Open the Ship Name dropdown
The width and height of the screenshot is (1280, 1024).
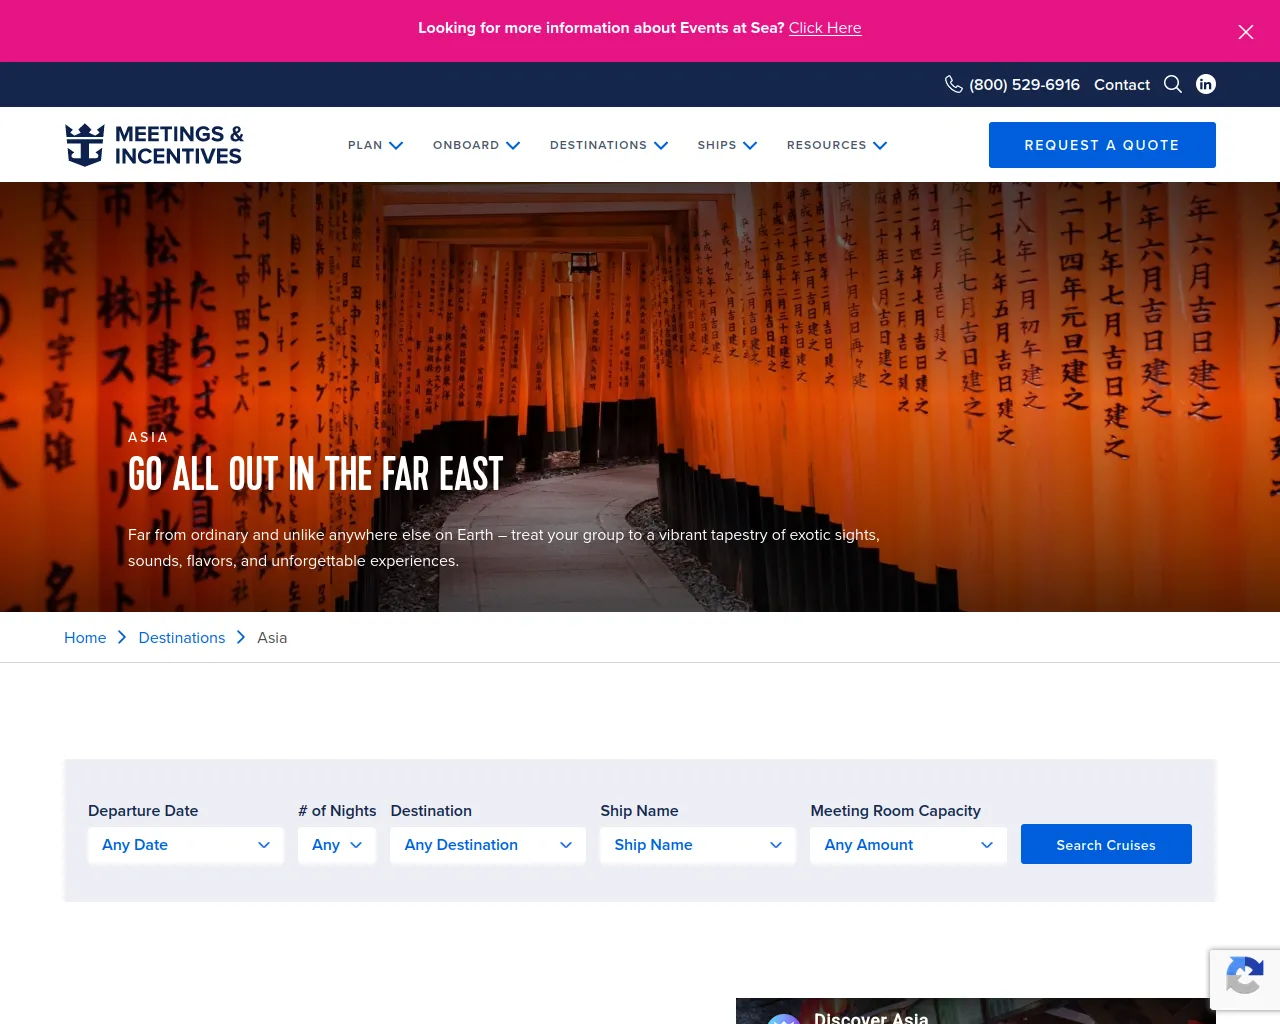698,845
